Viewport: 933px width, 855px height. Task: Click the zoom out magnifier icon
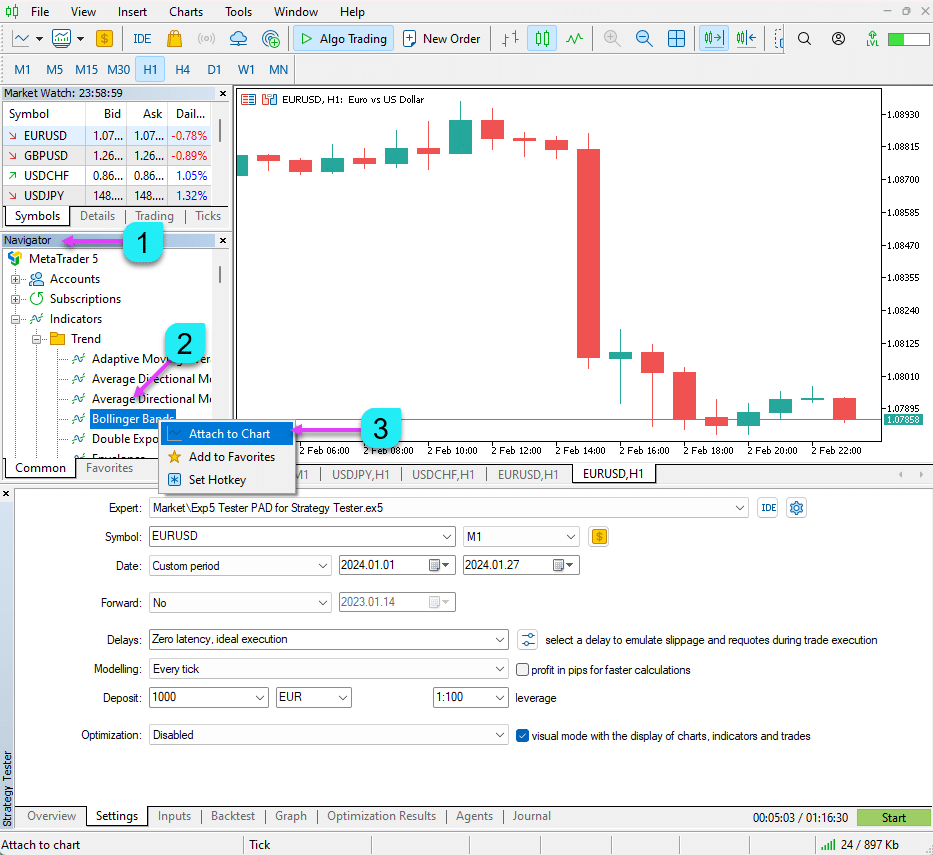click(x=644, y=39)
